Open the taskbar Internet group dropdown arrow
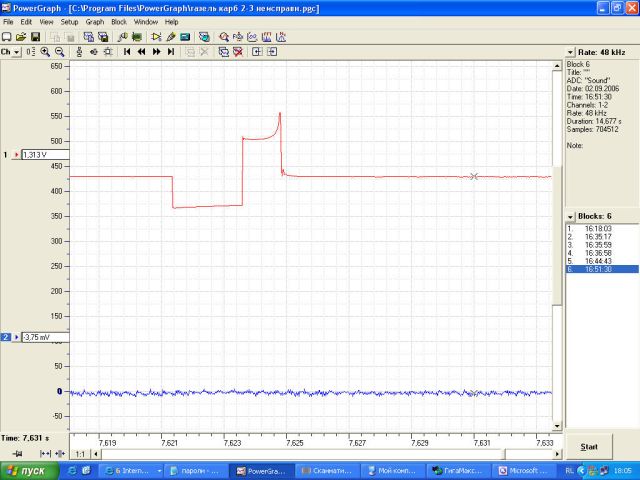This screenshot has width=640, height=480. point(159,471)
